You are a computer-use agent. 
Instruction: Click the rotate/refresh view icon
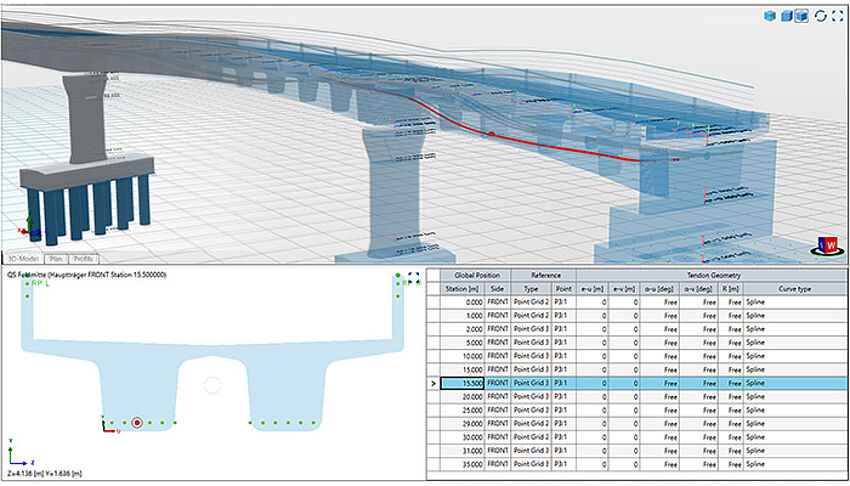820,16
